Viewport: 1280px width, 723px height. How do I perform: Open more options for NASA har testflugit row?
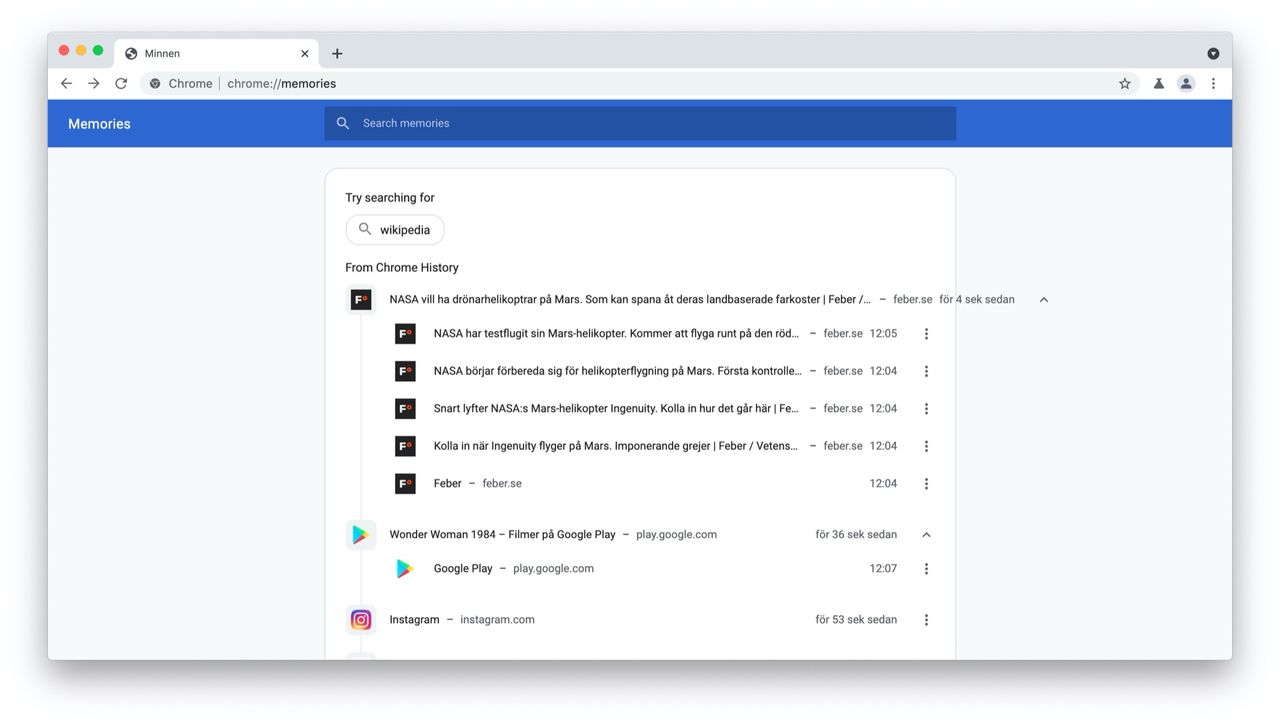pos(927,334)
